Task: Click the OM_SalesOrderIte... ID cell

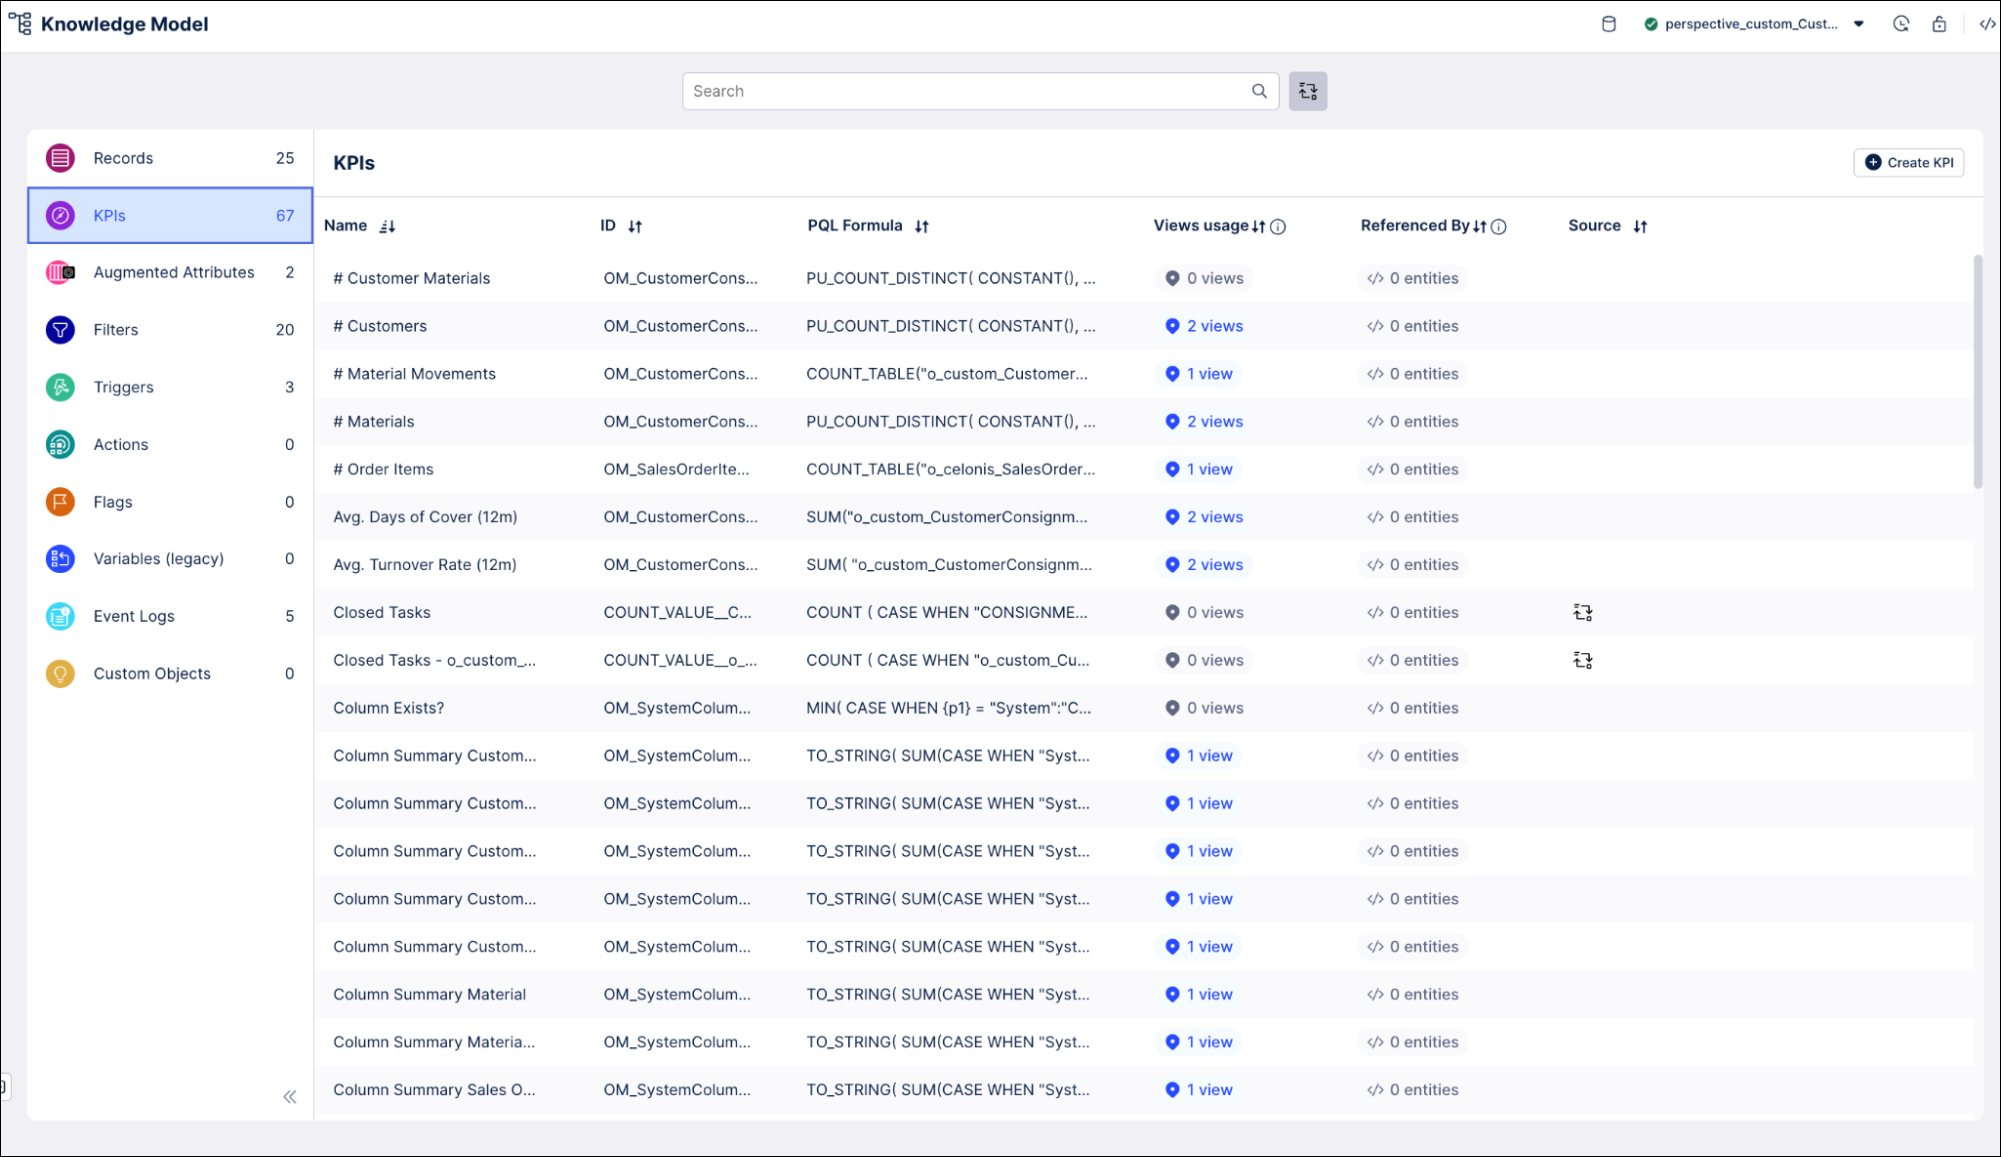Action: (x=676, y=470)
